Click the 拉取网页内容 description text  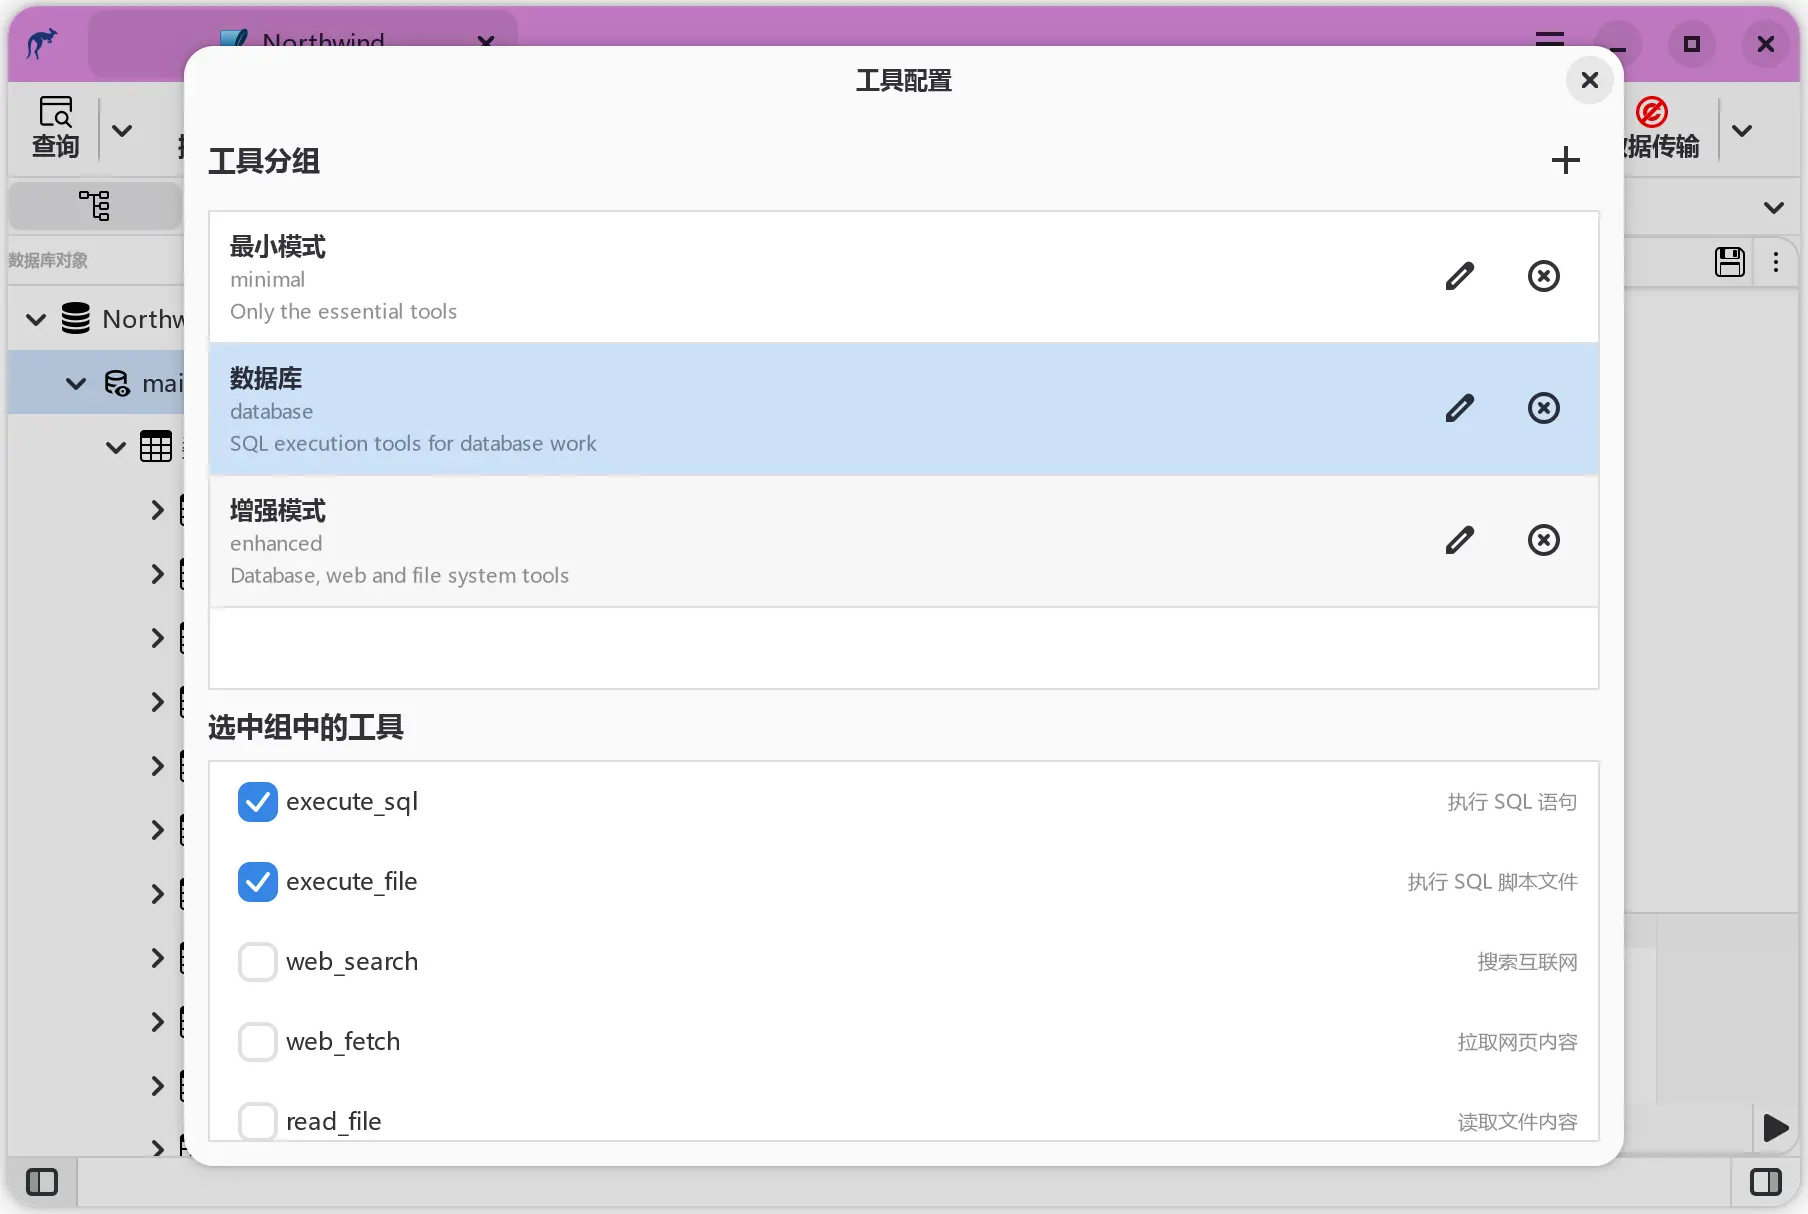[1517, 1042]
